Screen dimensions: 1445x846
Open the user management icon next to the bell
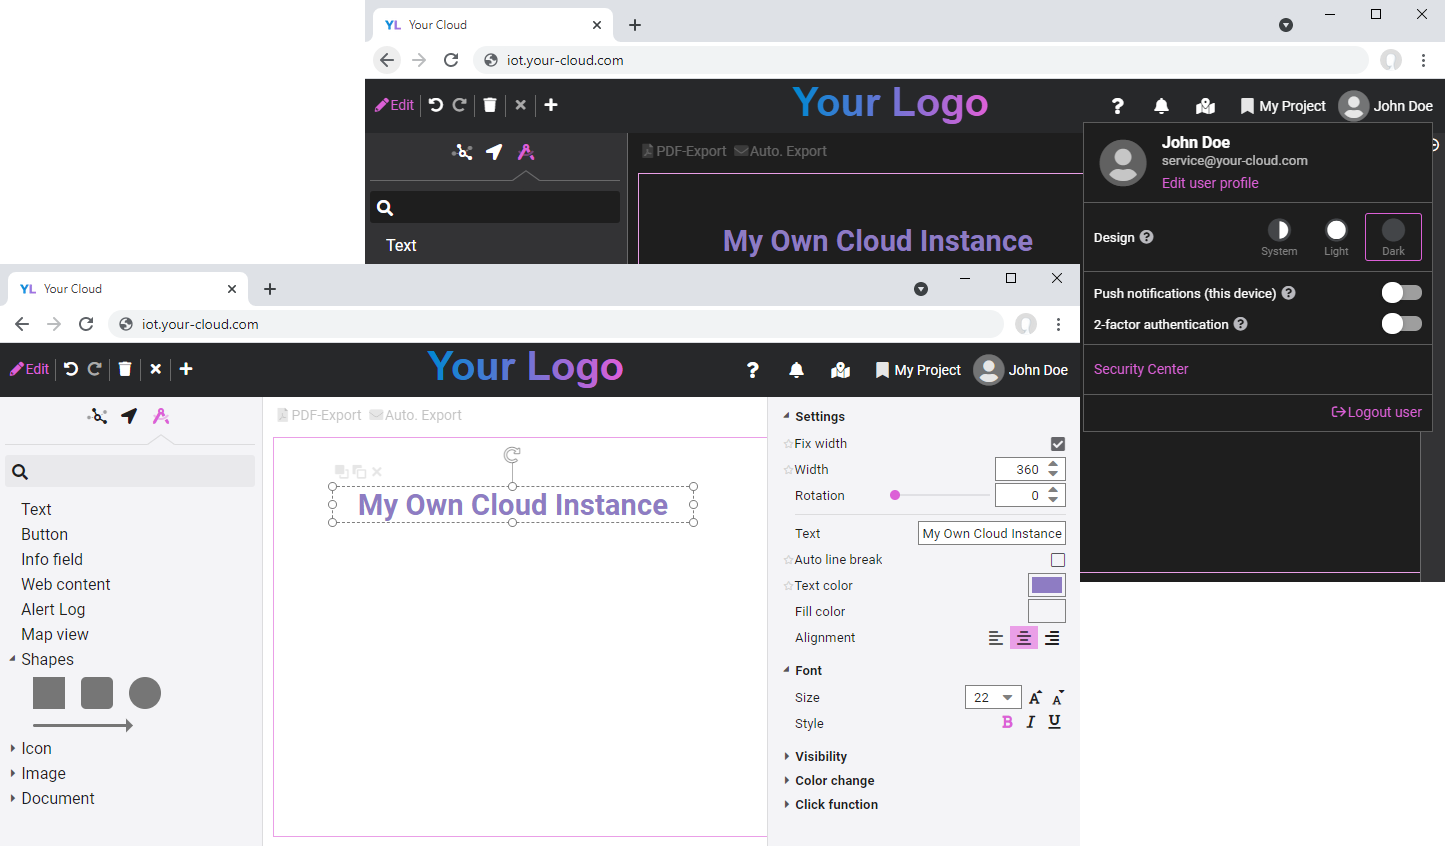pos(840,370)
